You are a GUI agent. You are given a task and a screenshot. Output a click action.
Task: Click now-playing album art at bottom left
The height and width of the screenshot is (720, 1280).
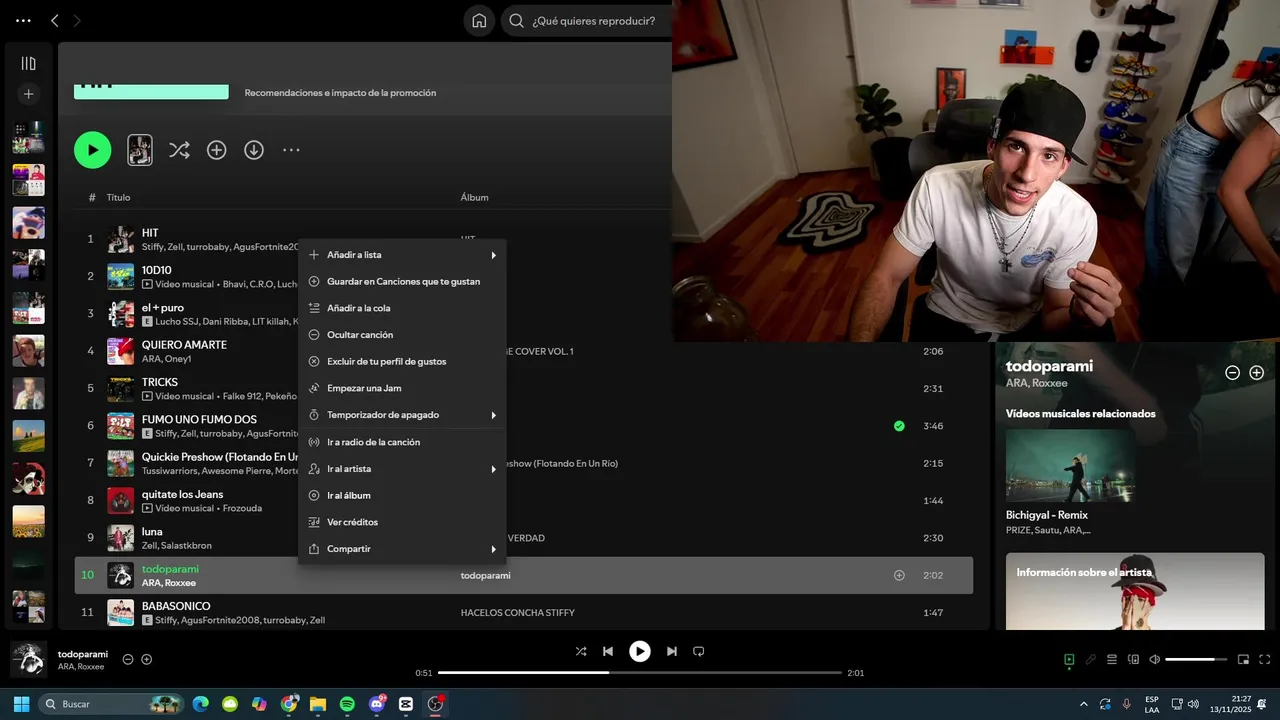pos(29,659)
